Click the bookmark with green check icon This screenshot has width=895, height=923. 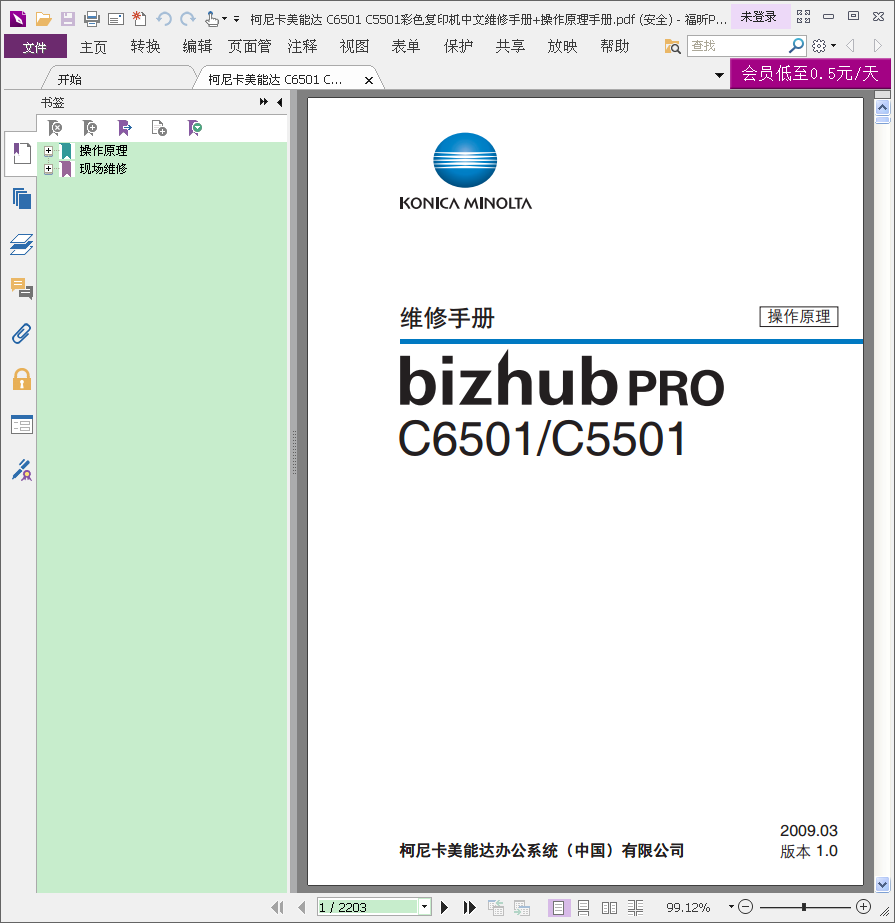(194, 128)
